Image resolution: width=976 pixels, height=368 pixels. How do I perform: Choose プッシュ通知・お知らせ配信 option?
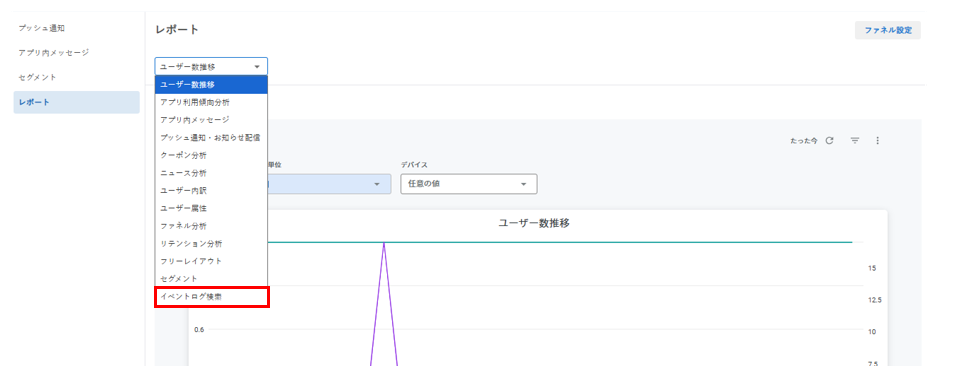(211, 137)
